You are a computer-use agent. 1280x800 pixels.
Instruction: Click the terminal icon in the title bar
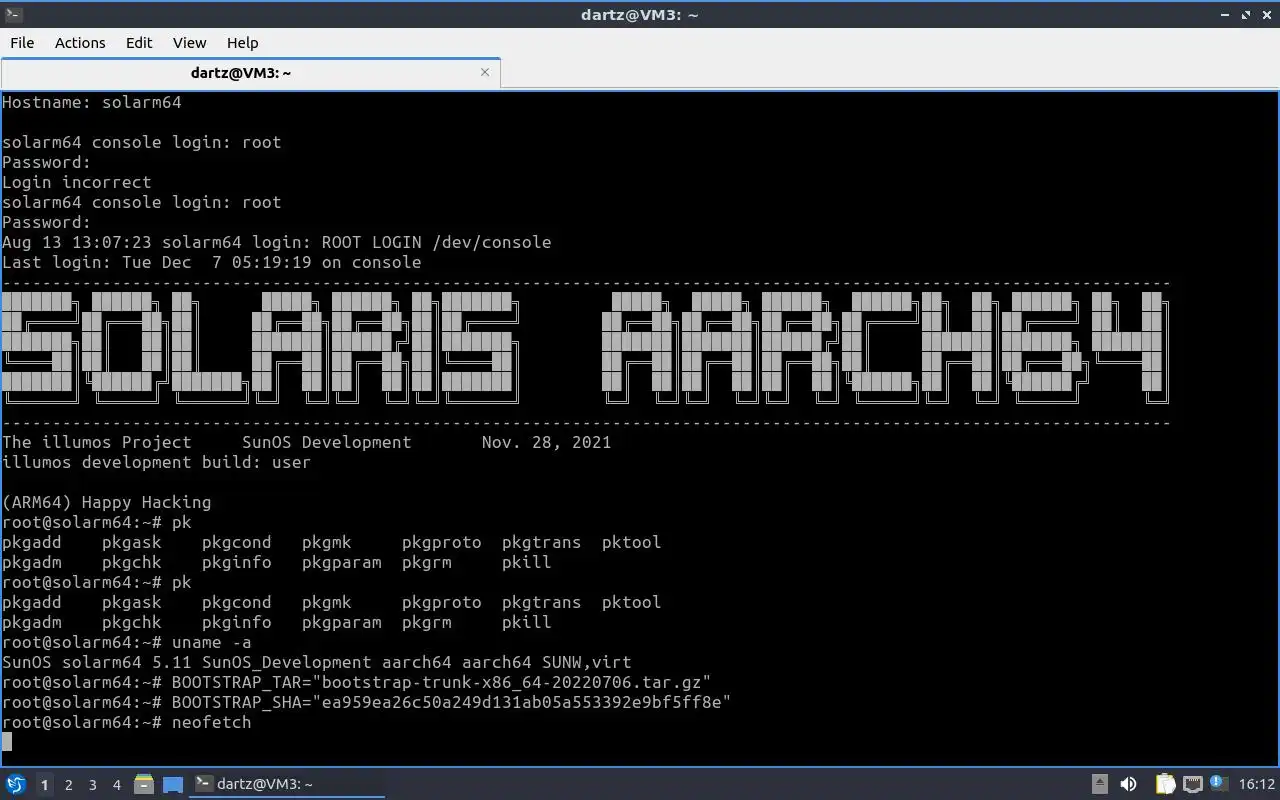click(14, 14)
